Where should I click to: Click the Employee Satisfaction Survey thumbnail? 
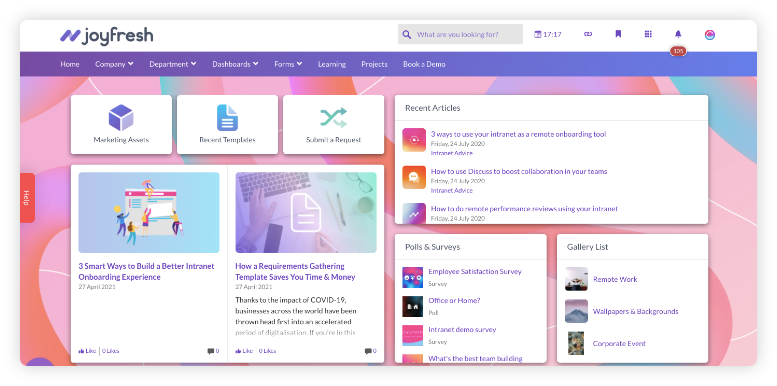pos(412,277)
